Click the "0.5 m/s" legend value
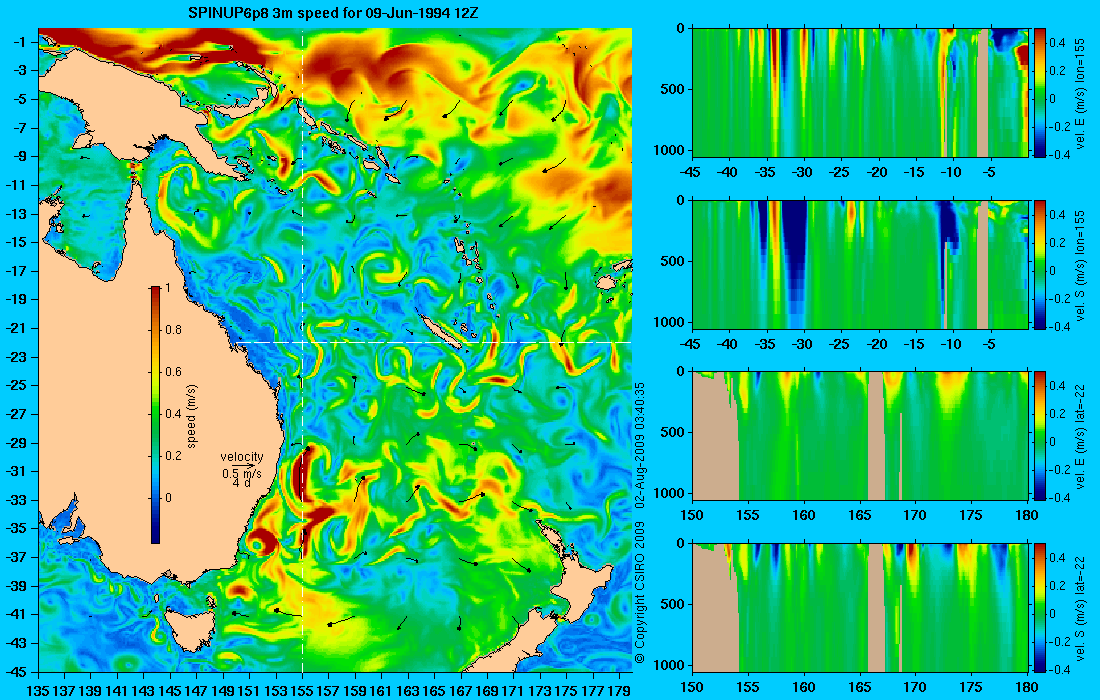The image size is (1100, 700). 241,473
